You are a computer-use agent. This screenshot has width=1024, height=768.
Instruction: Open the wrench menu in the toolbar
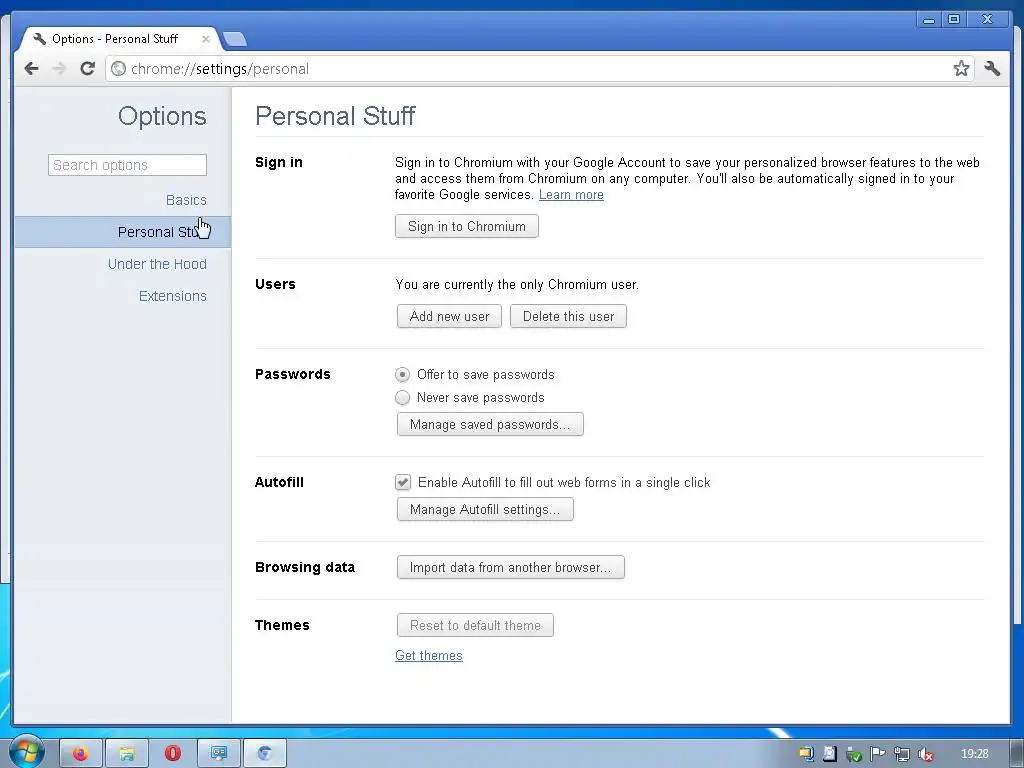pos(992,69)
